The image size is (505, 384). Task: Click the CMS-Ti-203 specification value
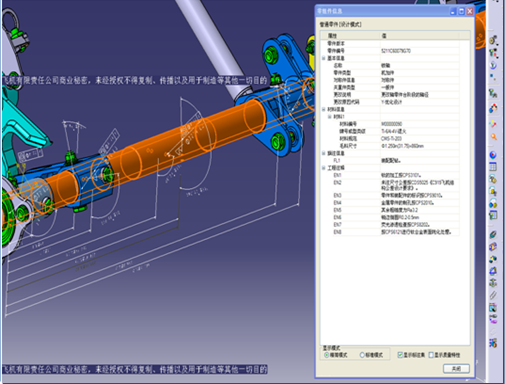391,139
